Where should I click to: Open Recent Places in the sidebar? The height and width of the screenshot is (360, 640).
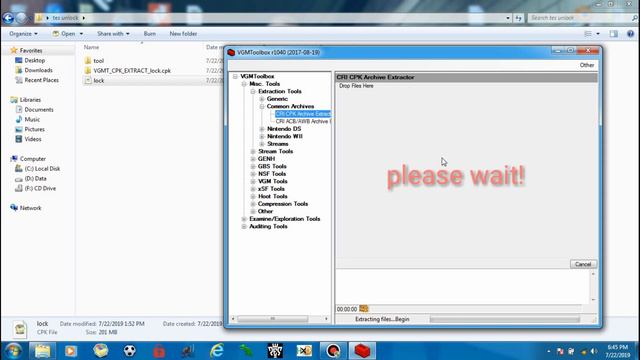41,80
